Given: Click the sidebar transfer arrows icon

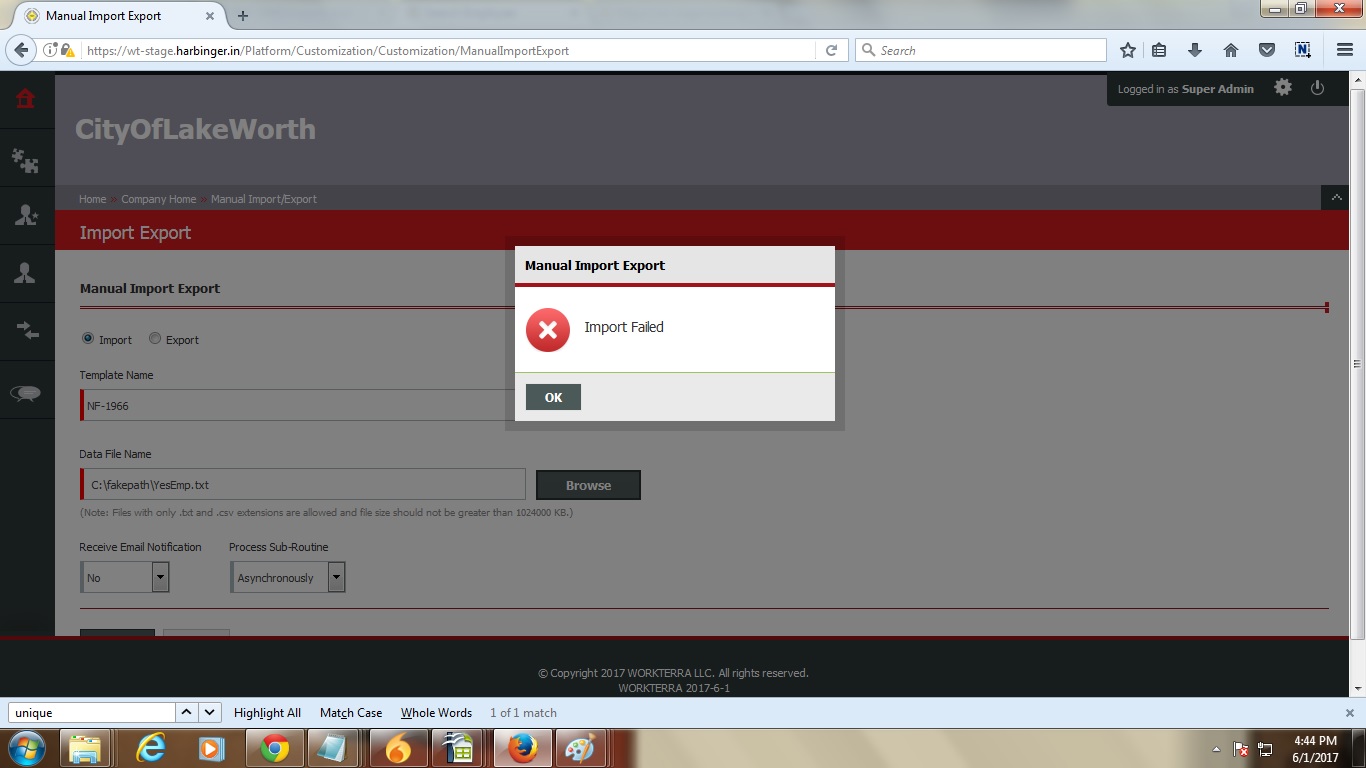Looking at the screenshot, I should (x=26, y=331).
